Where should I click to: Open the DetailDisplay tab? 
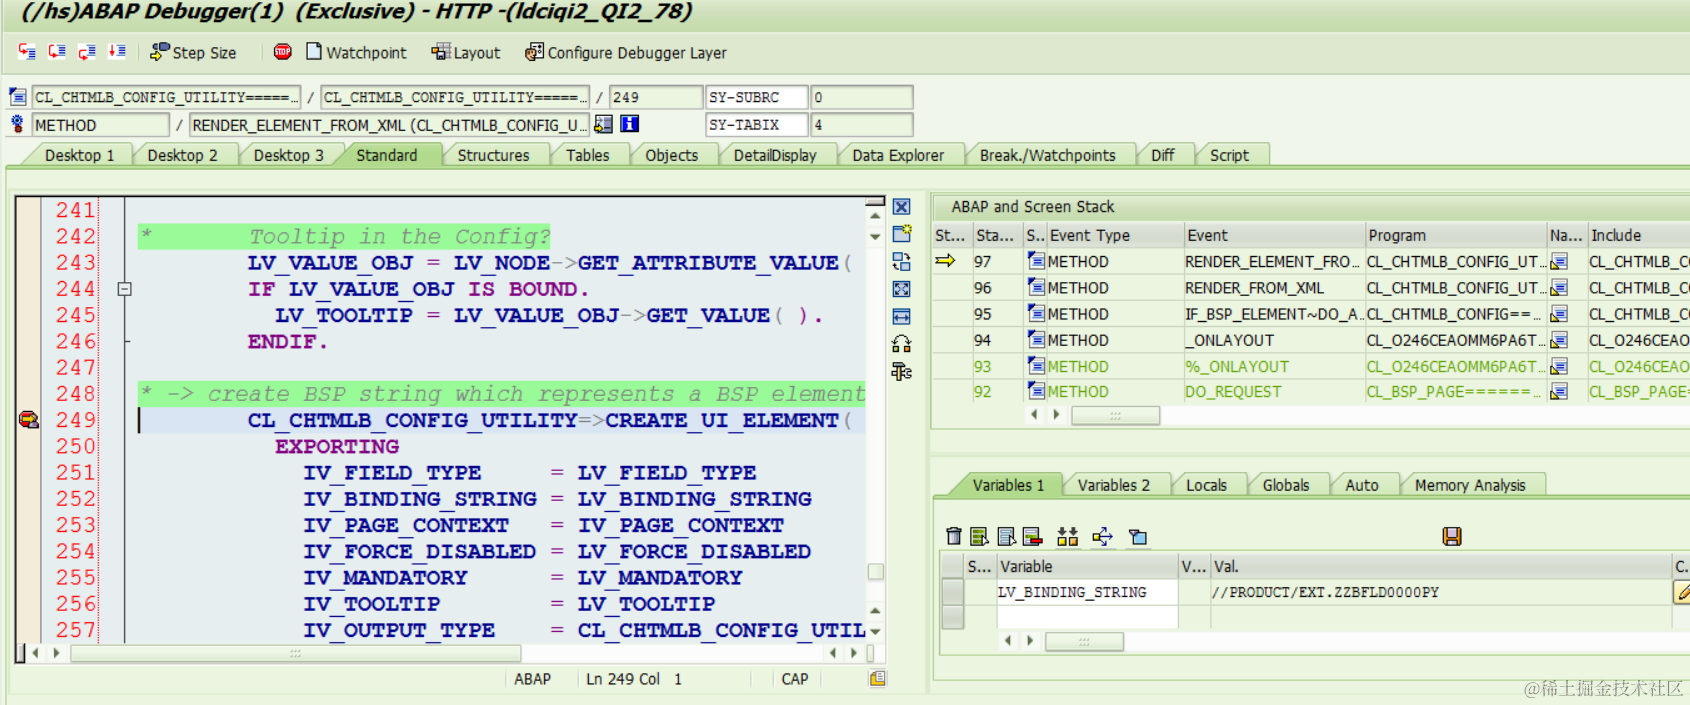click(x=774, y=155)
